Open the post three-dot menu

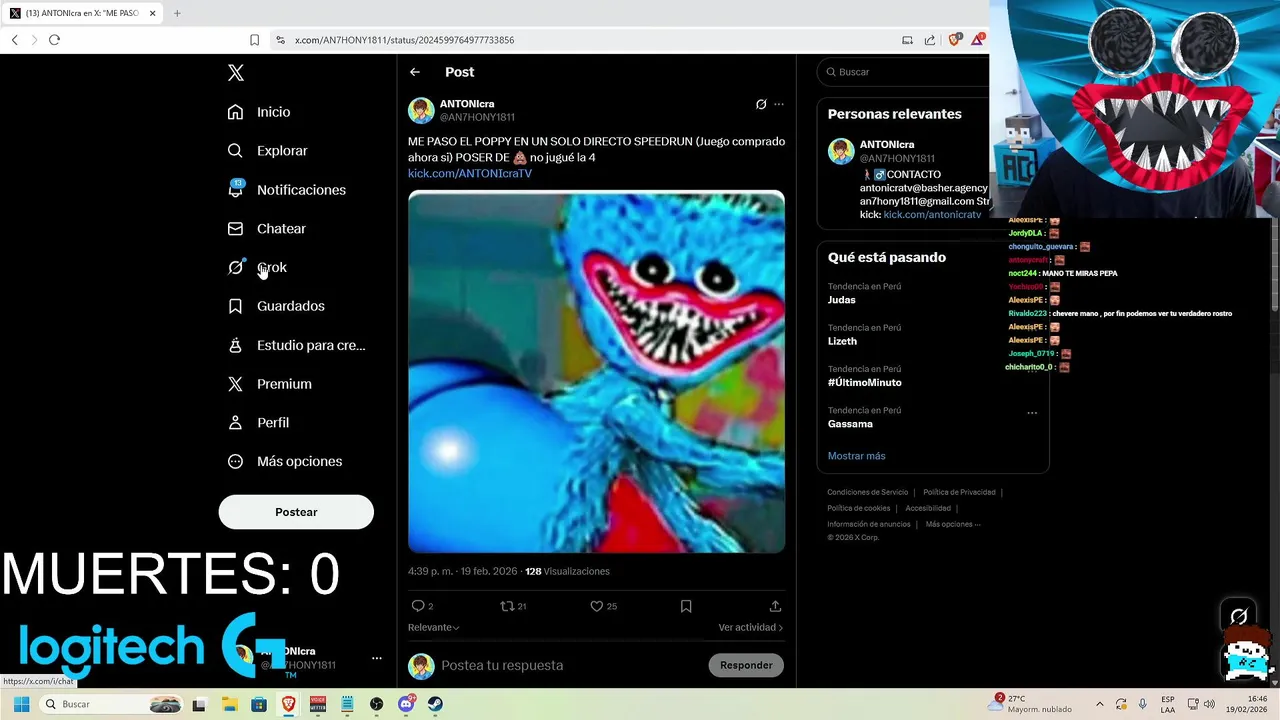pos(779,104)
